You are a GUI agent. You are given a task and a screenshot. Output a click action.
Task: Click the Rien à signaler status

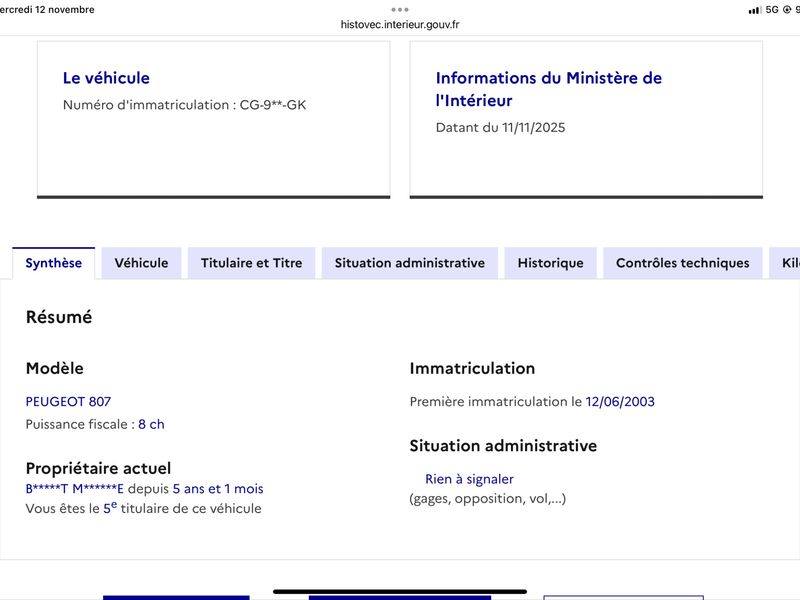pos(469,479)
